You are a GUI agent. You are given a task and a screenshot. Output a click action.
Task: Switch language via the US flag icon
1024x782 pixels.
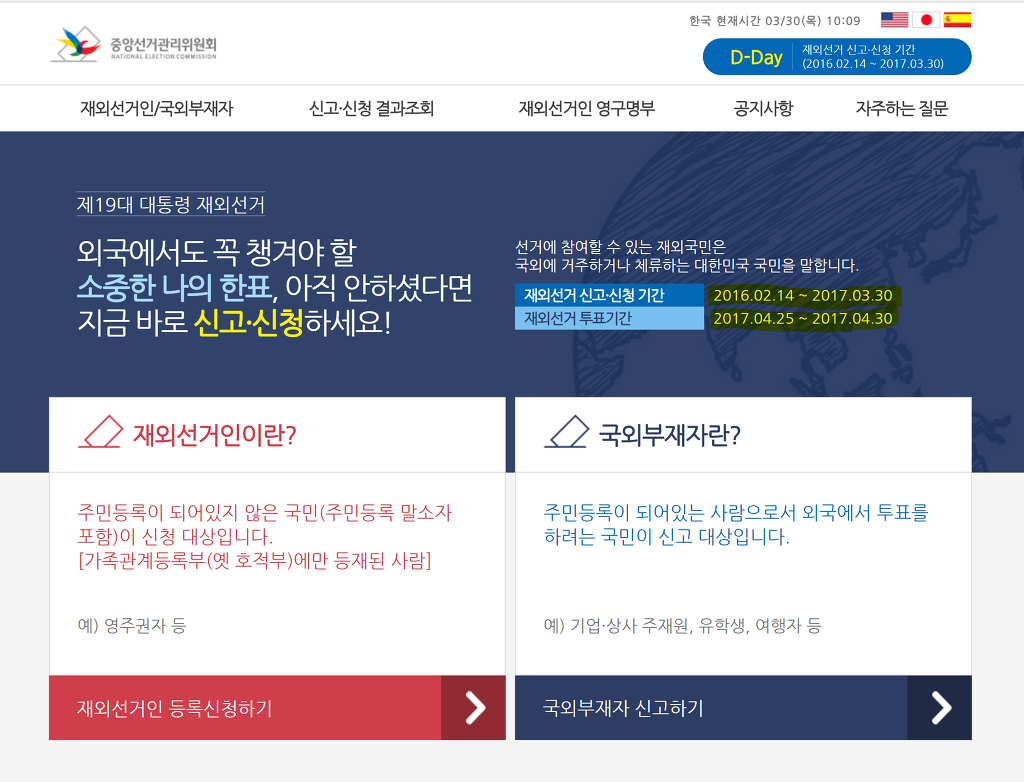point(894,20)
